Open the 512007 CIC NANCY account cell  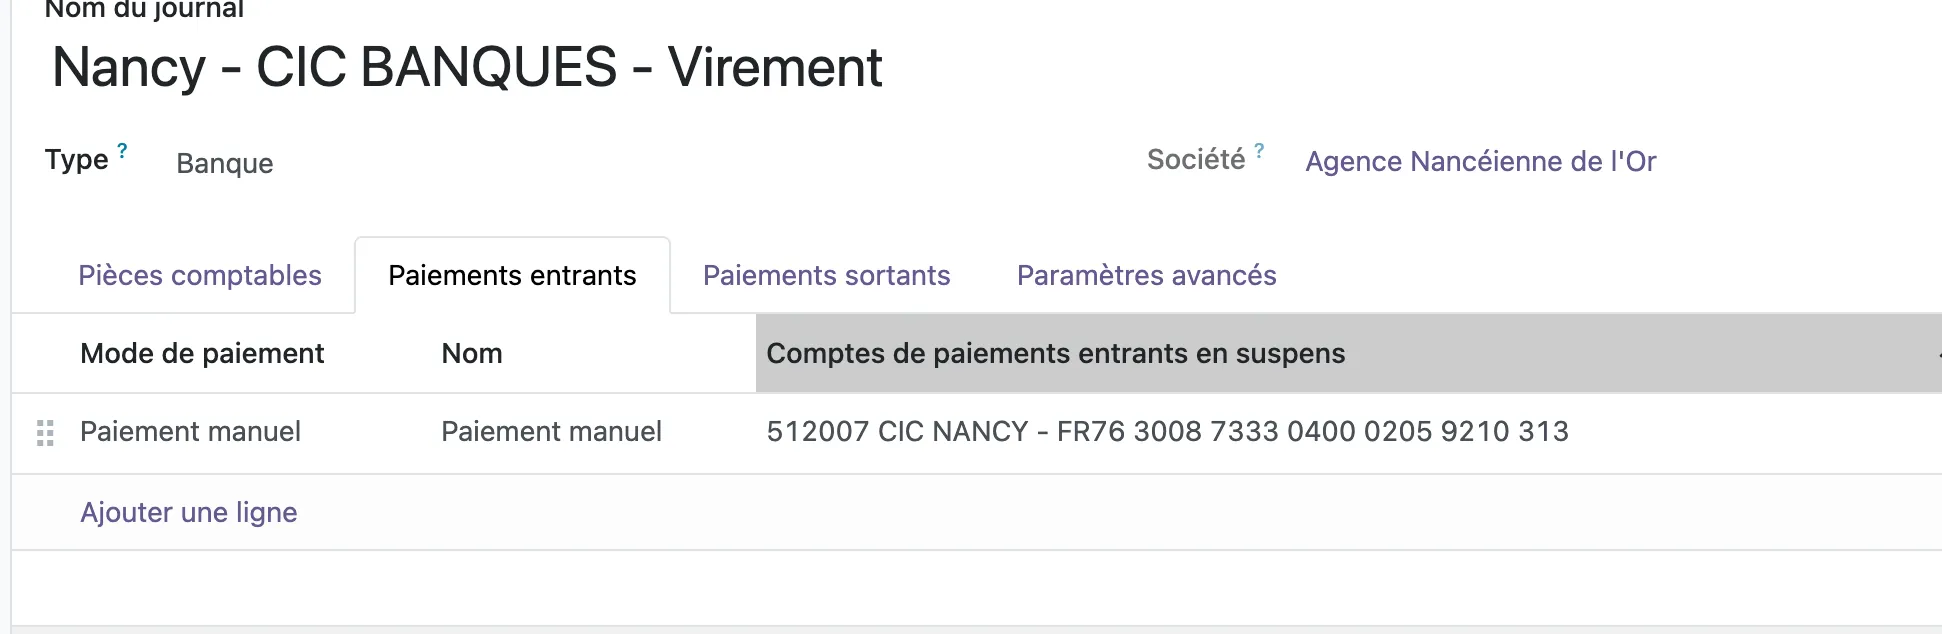pos(1167,431)
